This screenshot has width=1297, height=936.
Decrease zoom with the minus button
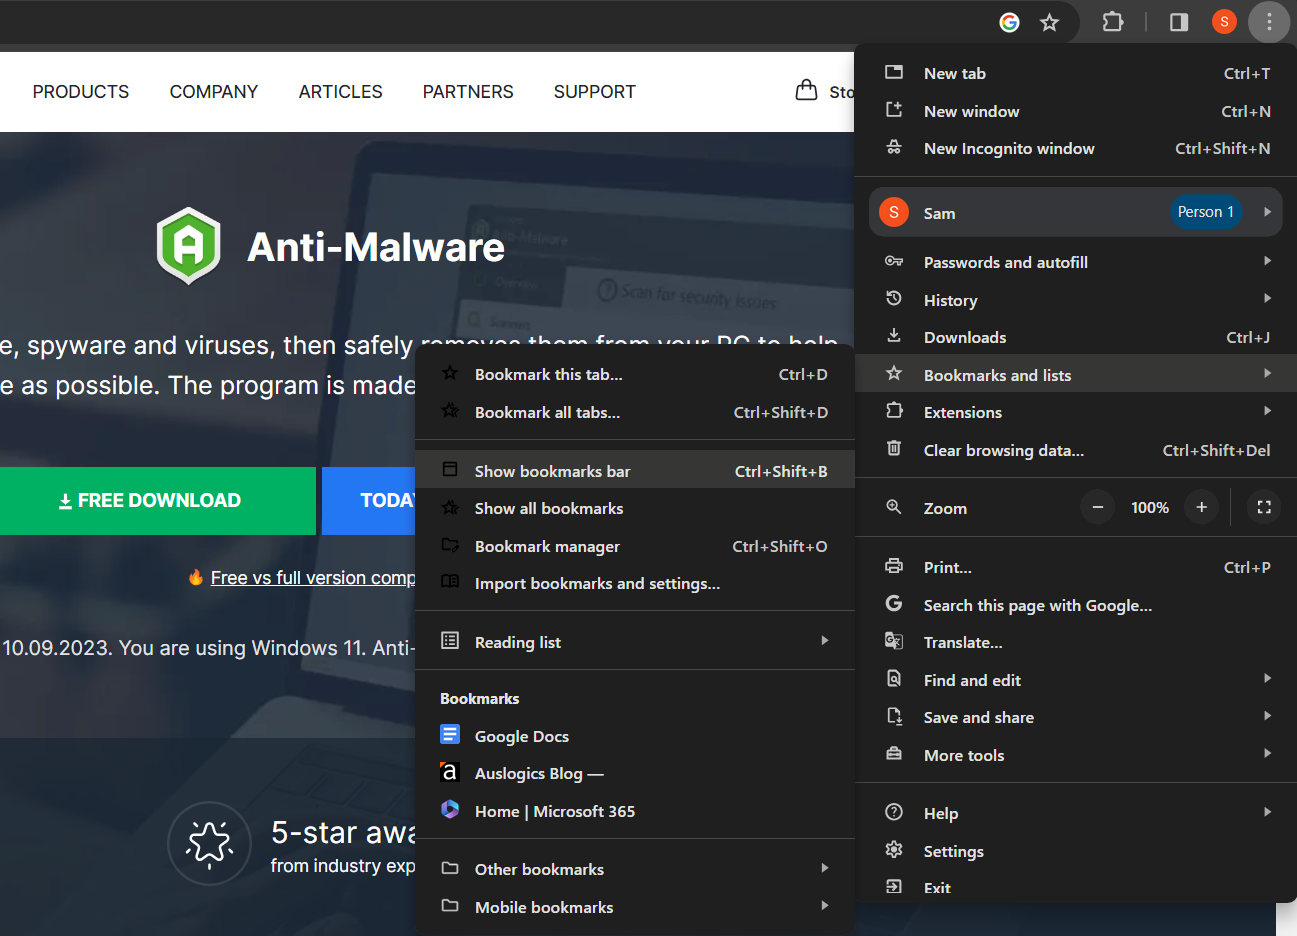tap(1097, 508)
